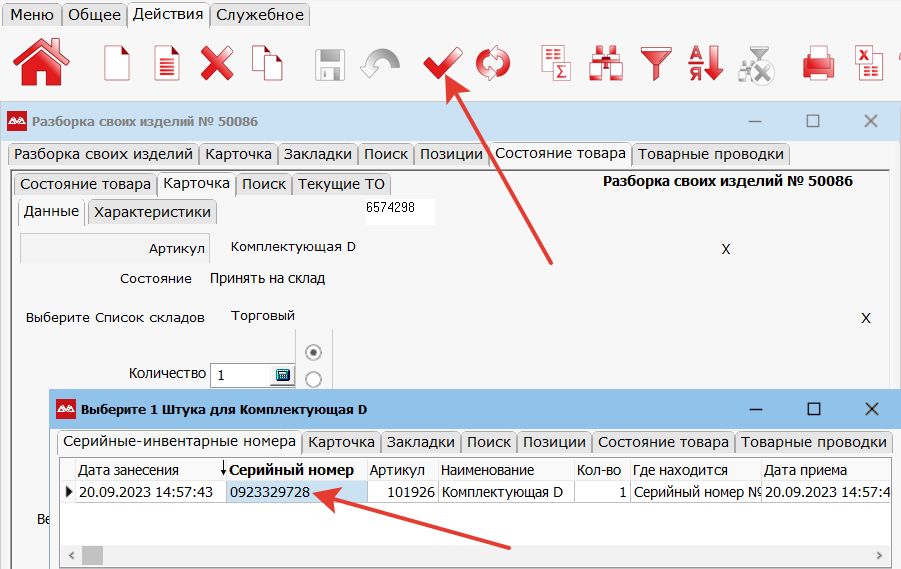Click the red X delete icon

coord(217,63)
